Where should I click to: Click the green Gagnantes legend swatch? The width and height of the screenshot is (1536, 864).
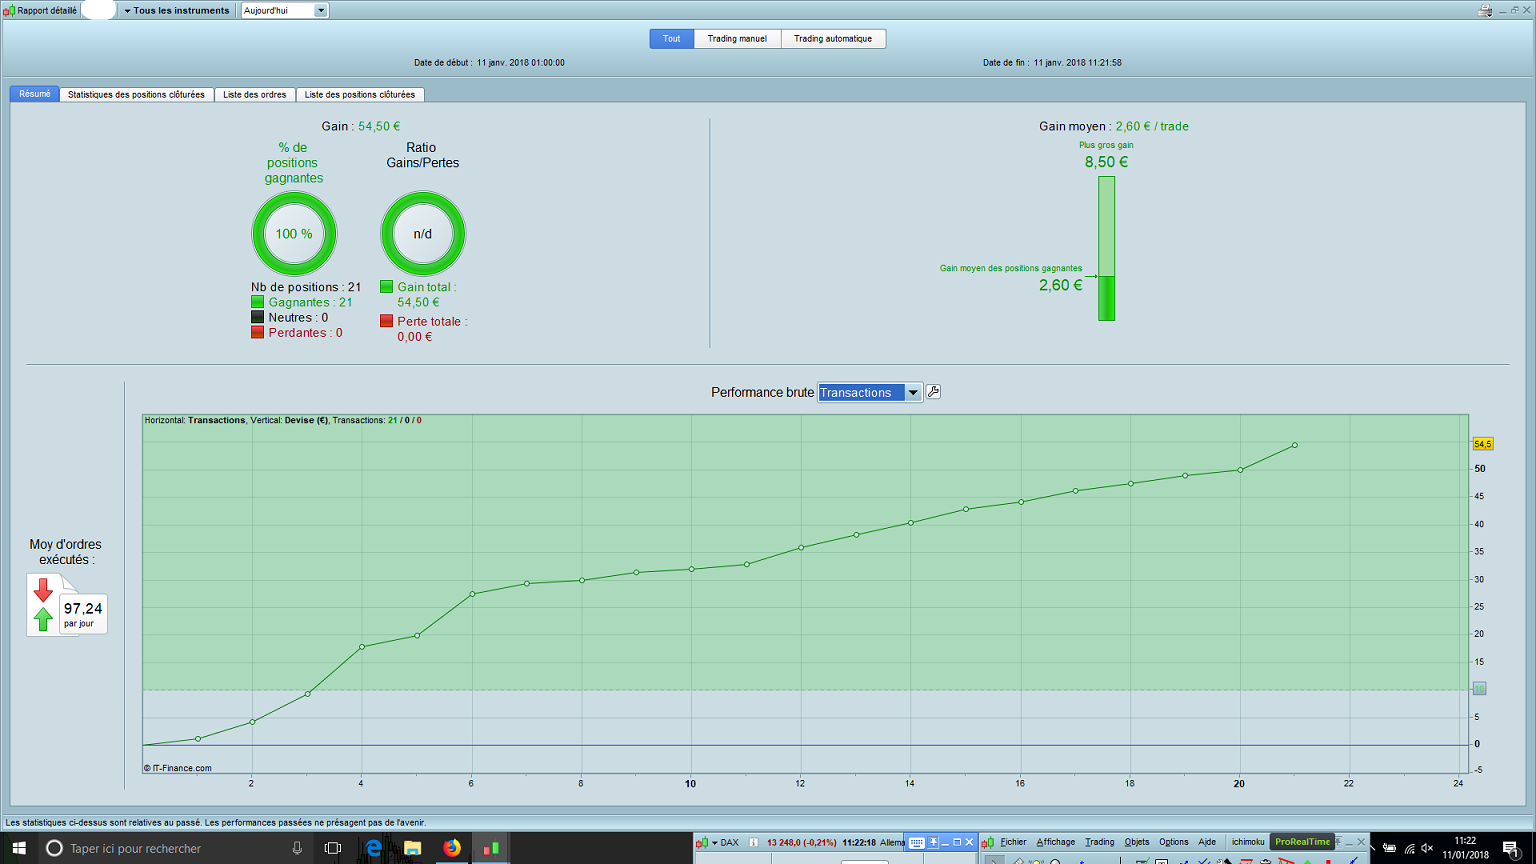point(258,302)
